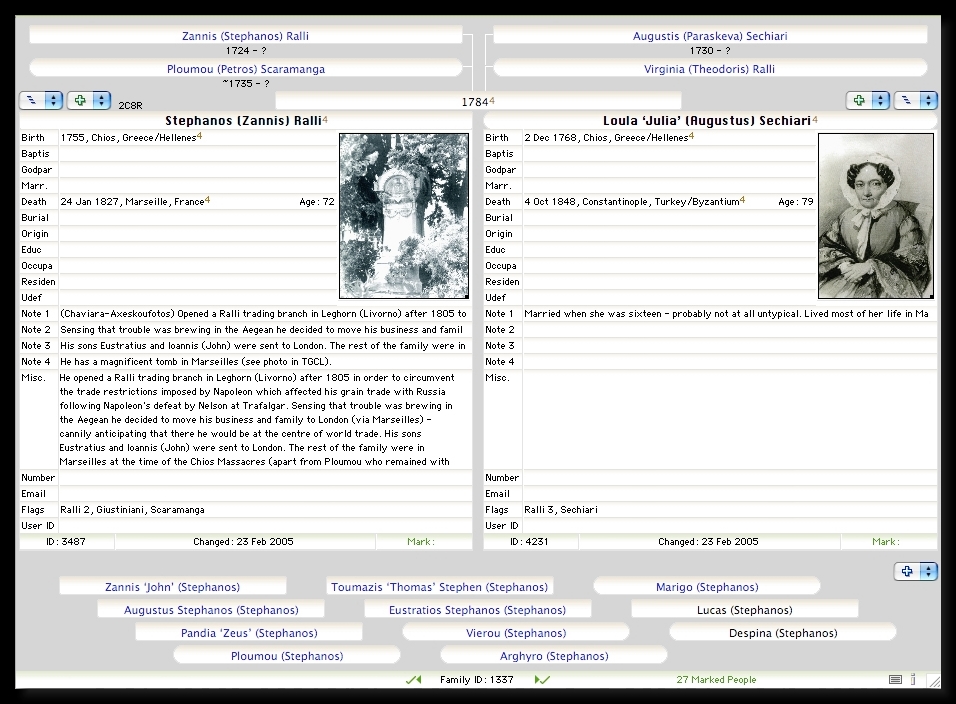Open the add-person popup above Stephanos
This screenshot has width=956, height=704.
point(88,101)
